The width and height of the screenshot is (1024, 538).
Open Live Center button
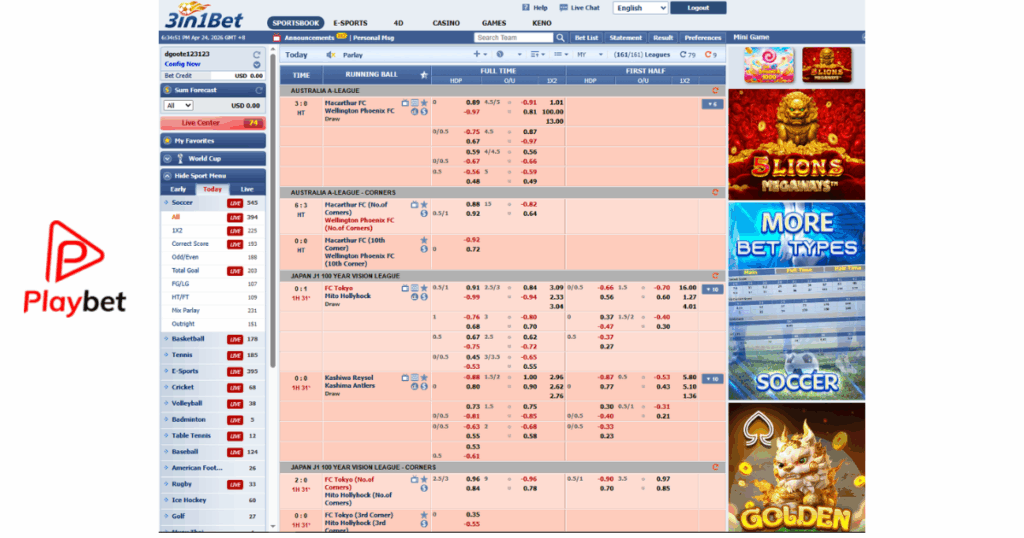(x=213, y=123)
